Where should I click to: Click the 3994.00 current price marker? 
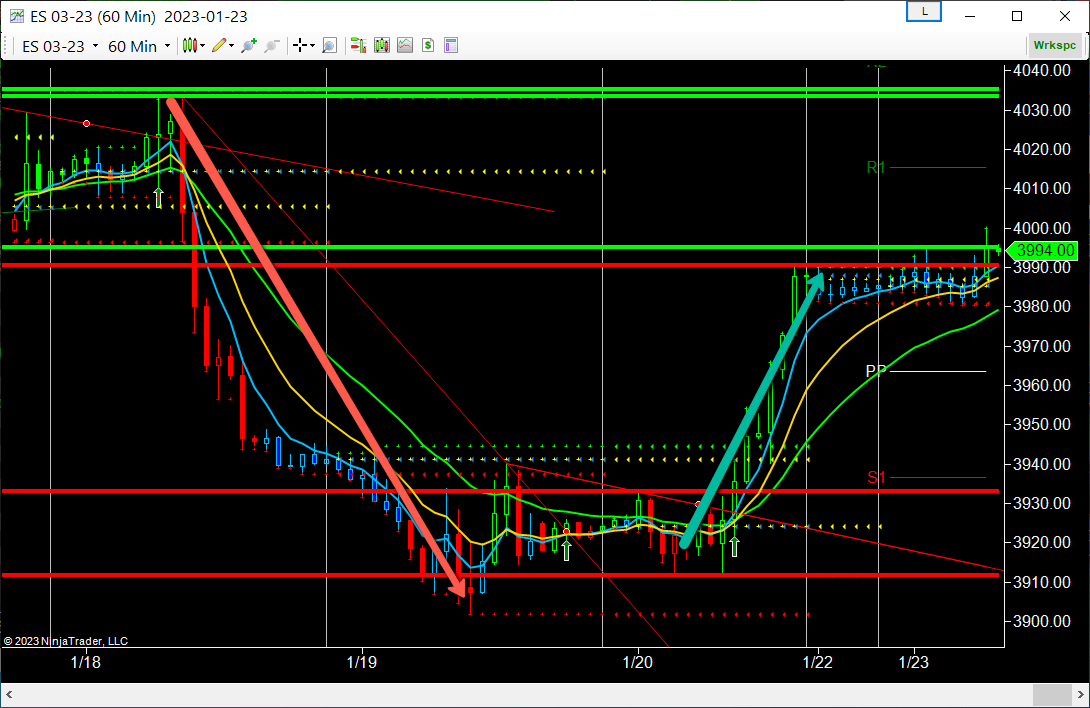pos(1042,250)
